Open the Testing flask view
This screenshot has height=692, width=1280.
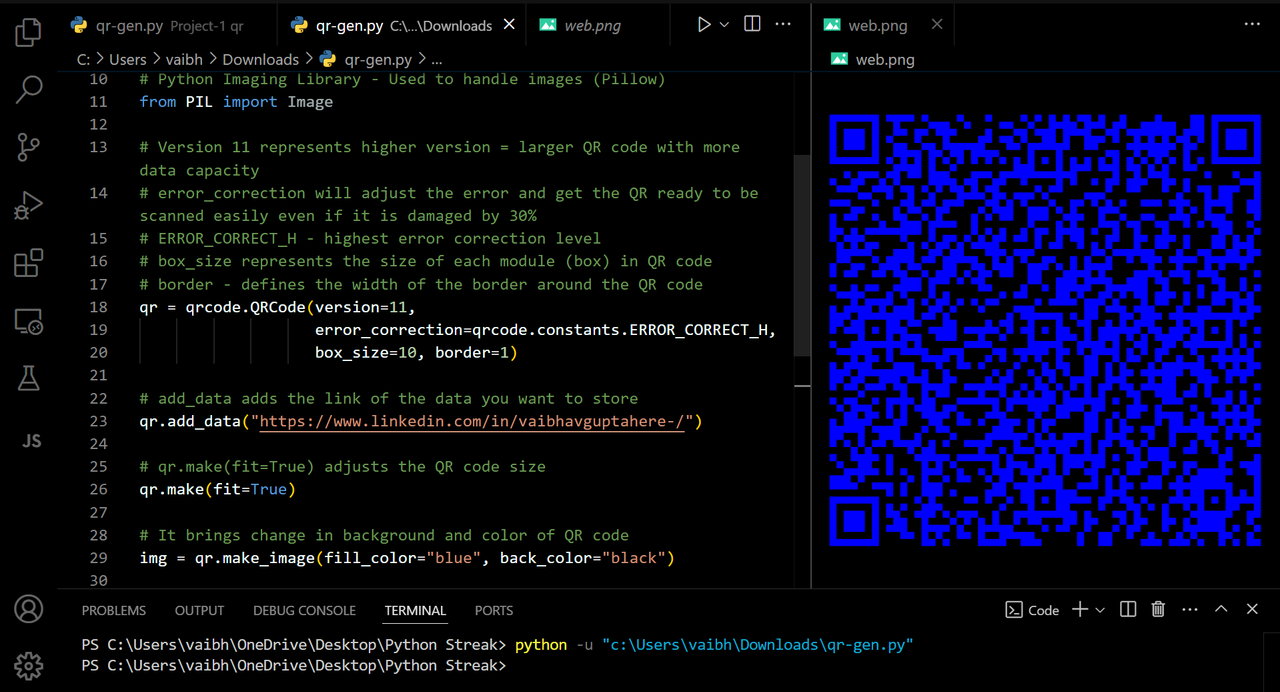coord(28,378)
